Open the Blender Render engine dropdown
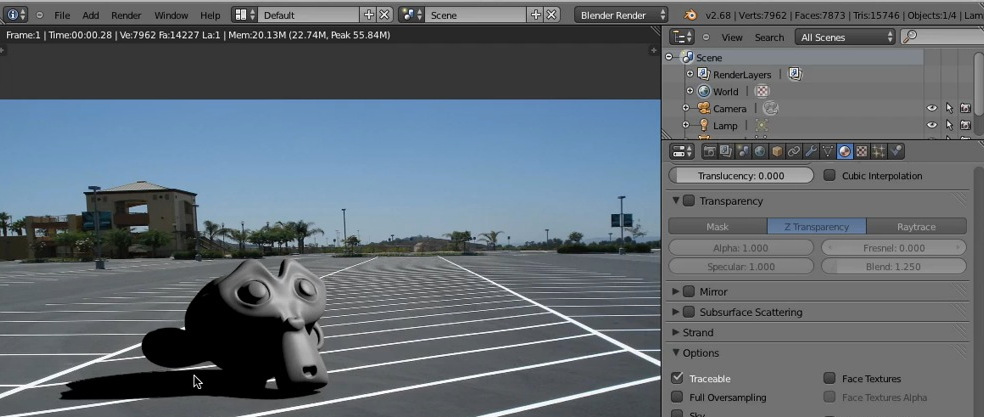 pos(621,14)
